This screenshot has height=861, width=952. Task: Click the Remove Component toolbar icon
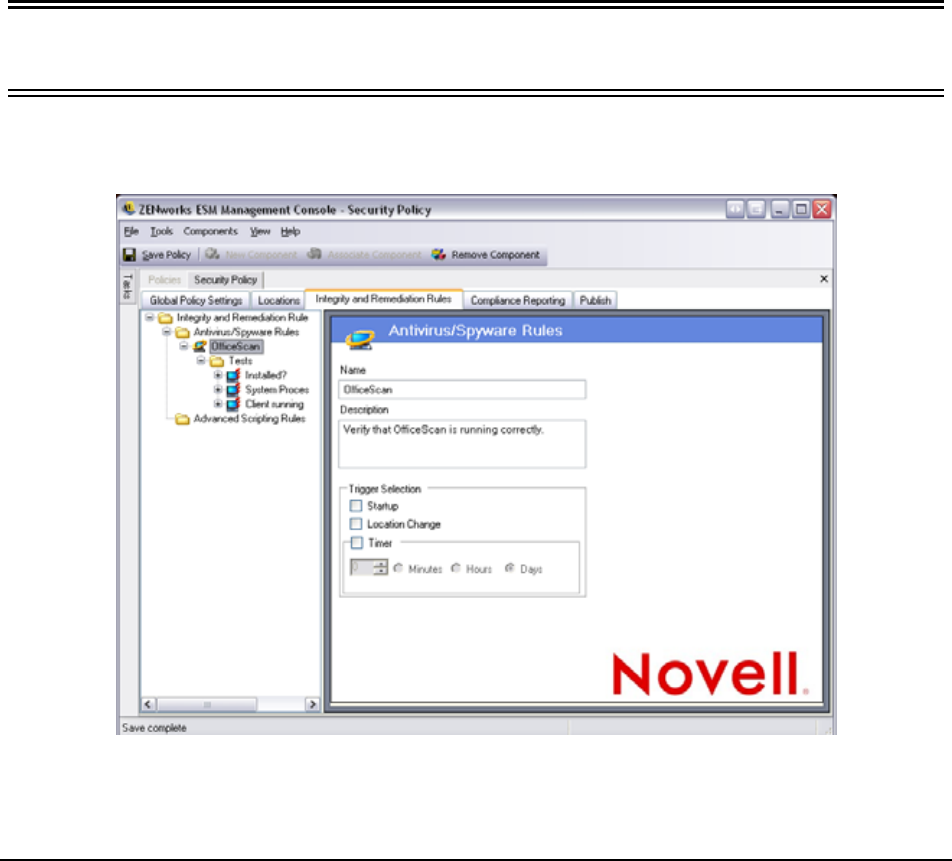tap(438, 254)
